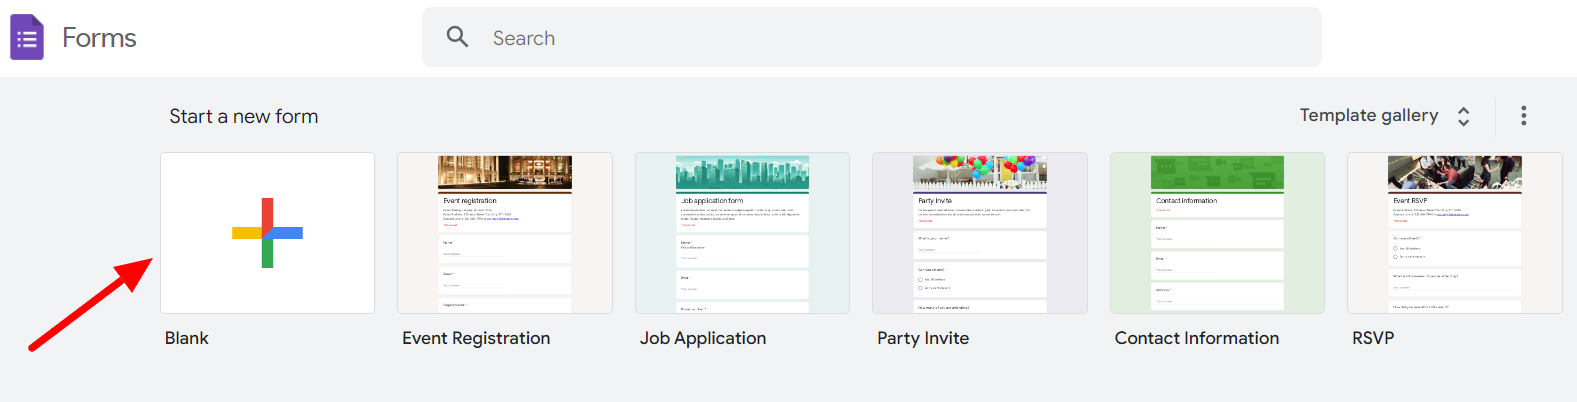
Task: Click the Template gallery up-down arrows icon
Action: click(x=1464, y=116)
